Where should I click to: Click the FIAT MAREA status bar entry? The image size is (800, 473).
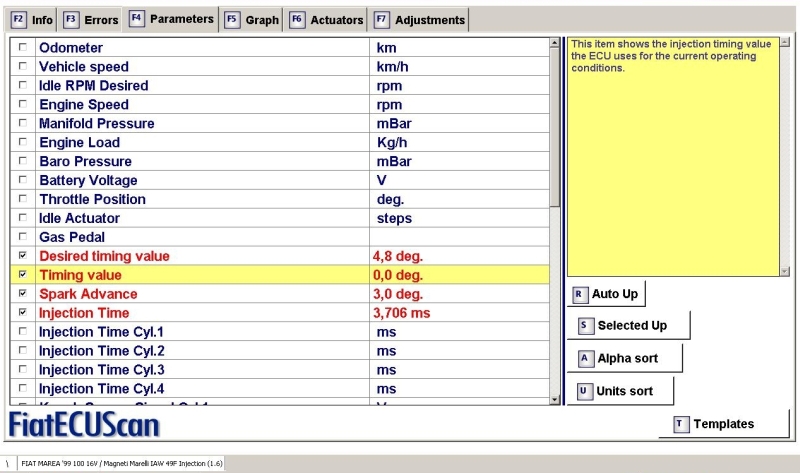tap(122, 464)
